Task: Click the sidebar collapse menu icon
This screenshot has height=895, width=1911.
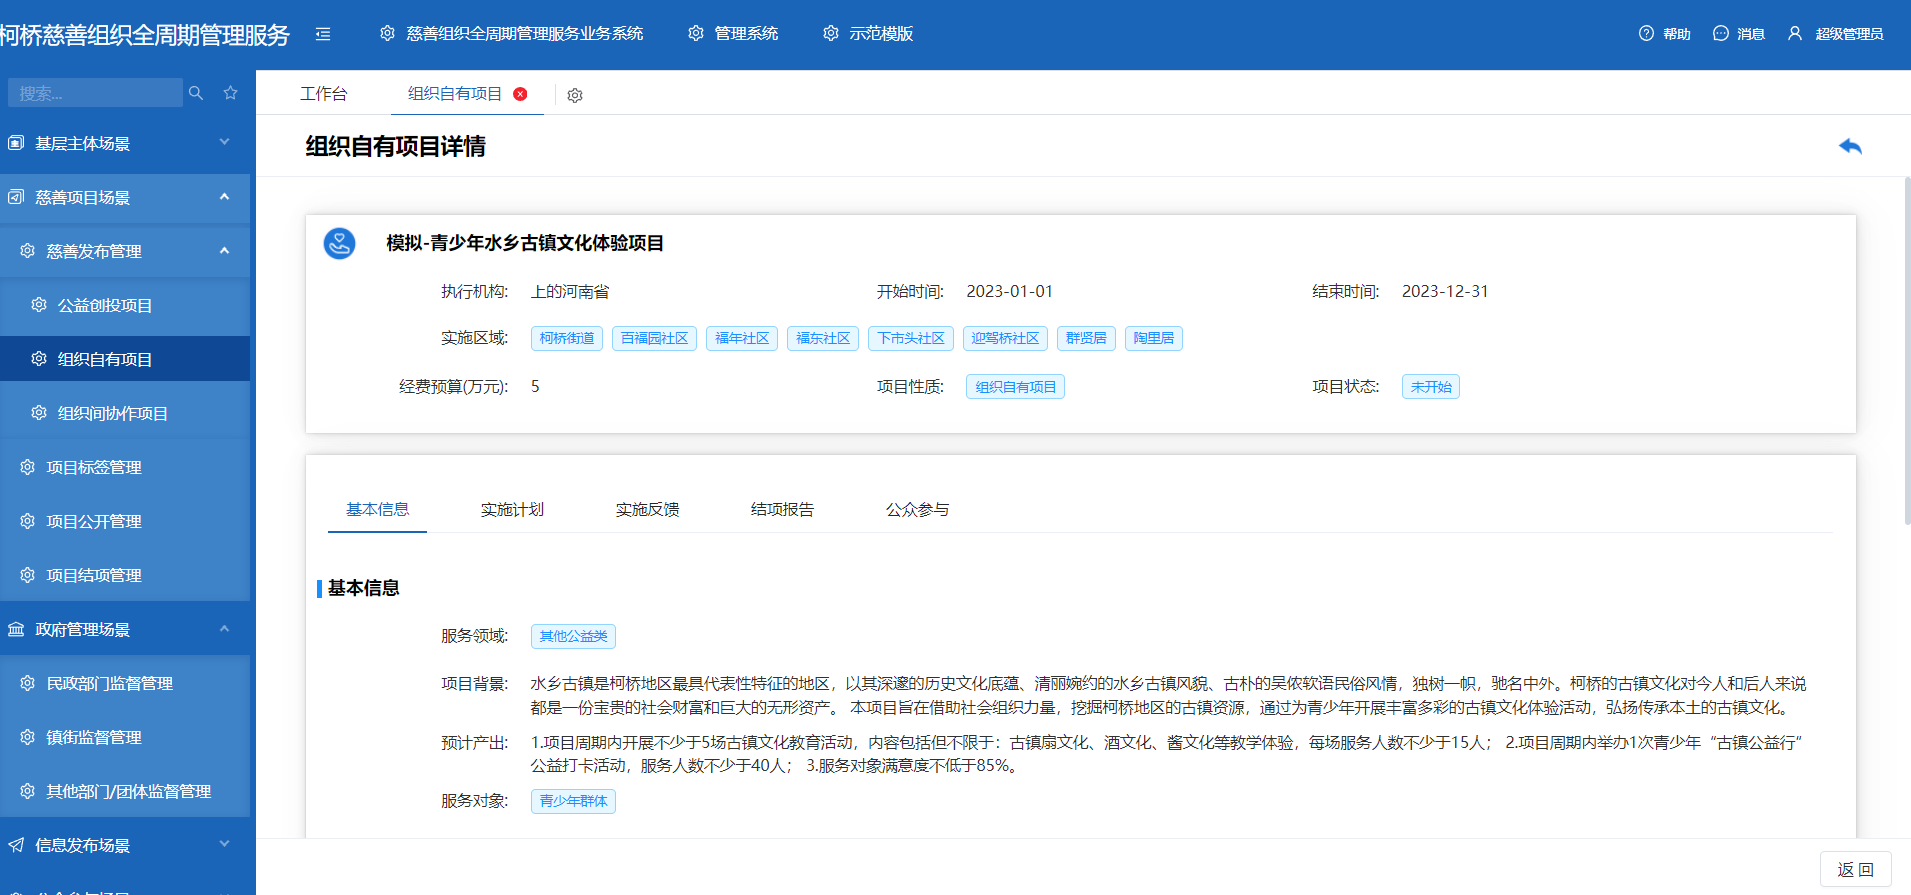Action: pyautogui.click(x=323, y=34)
